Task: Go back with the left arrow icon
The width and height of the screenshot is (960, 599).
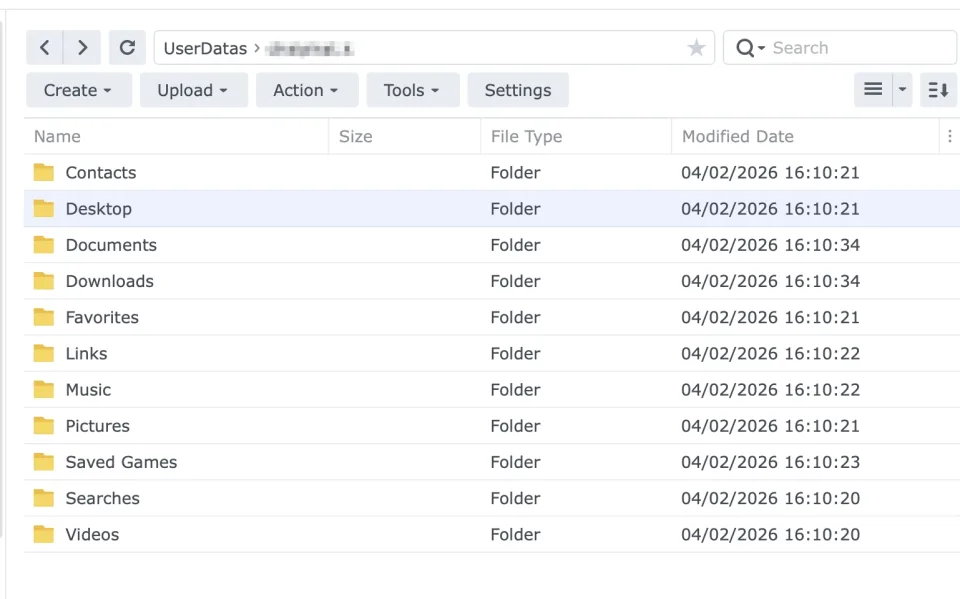Action: (45, 48)
